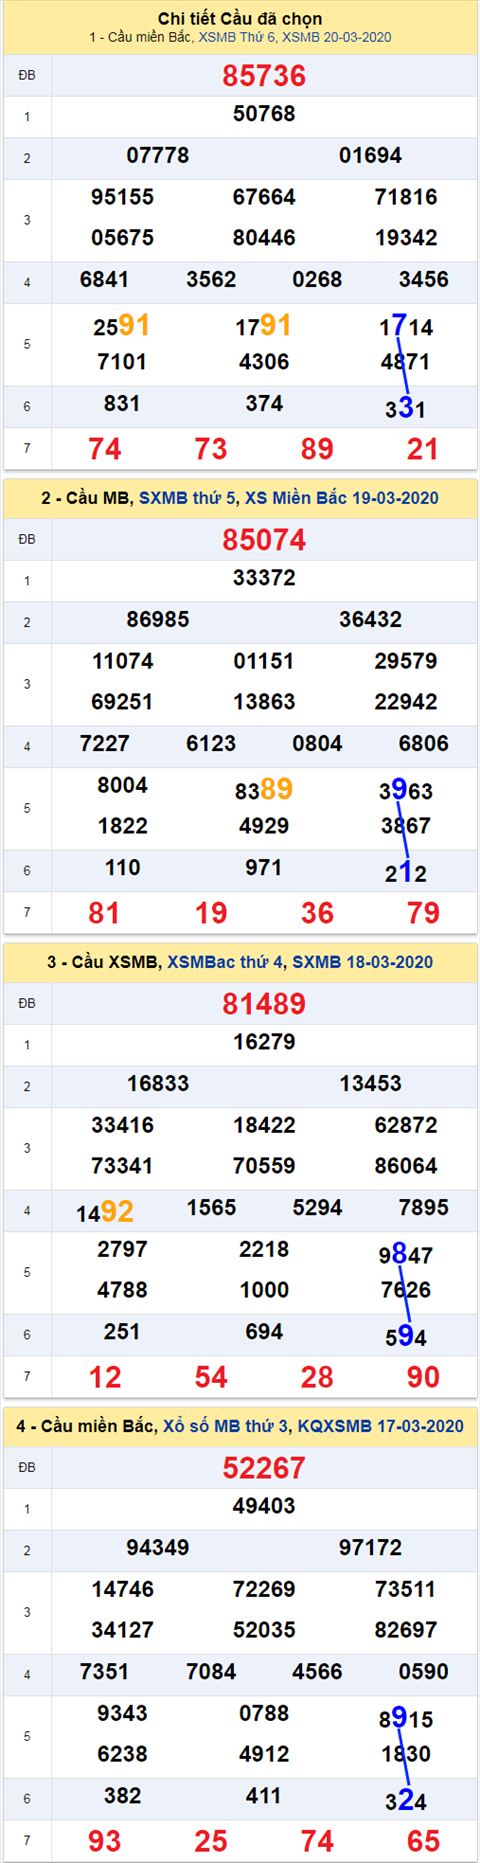Select seventh prize number 90

tap(423, 1377)
